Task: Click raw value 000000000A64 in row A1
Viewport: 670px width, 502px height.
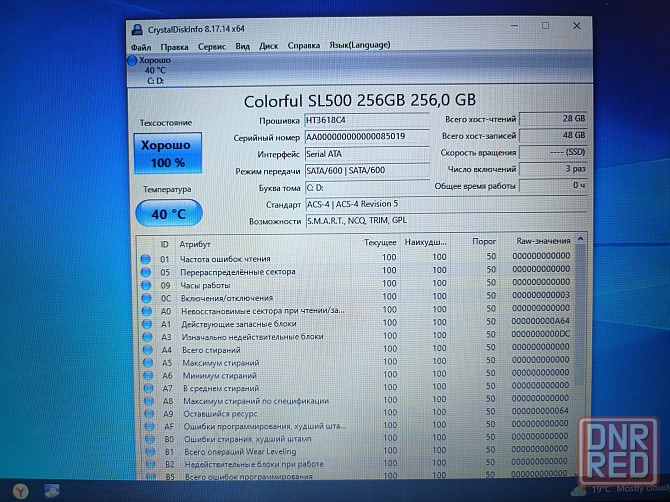Action: point(541,321)
